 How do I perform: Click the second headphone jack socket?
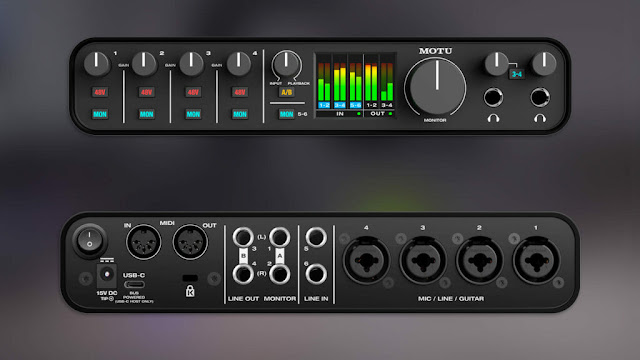[x=540, y=98]
